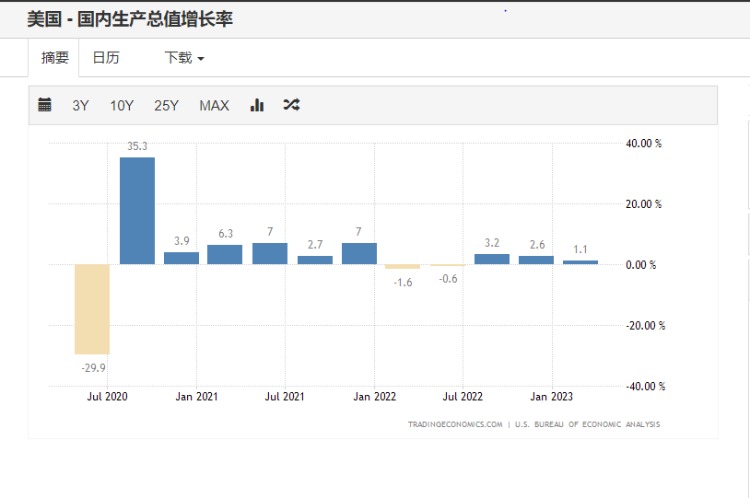This screenshot has height=498, width=750.
Task: Click the bar chart type icon
Action: pyautogui.click(x=257, y=105)
